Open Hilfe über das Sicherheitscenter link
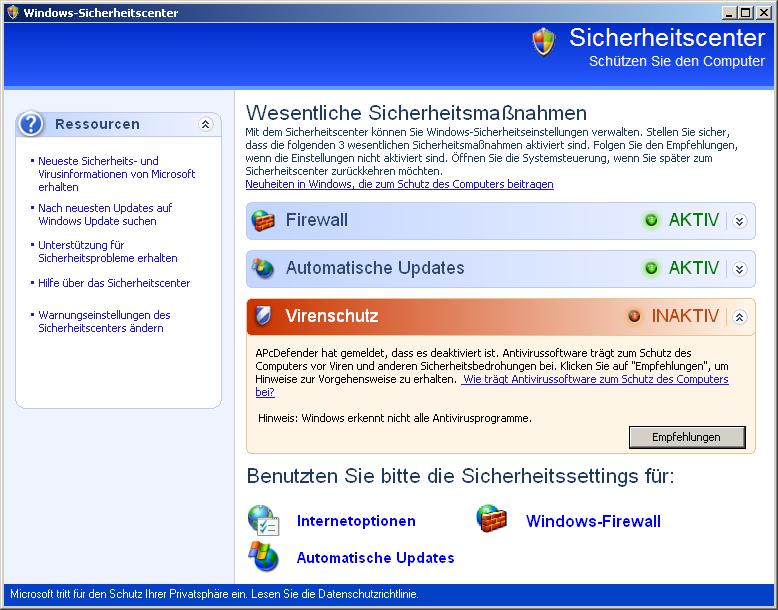This screenshot has width=778, height=610. pyautogui.click(x=114, y=283)
